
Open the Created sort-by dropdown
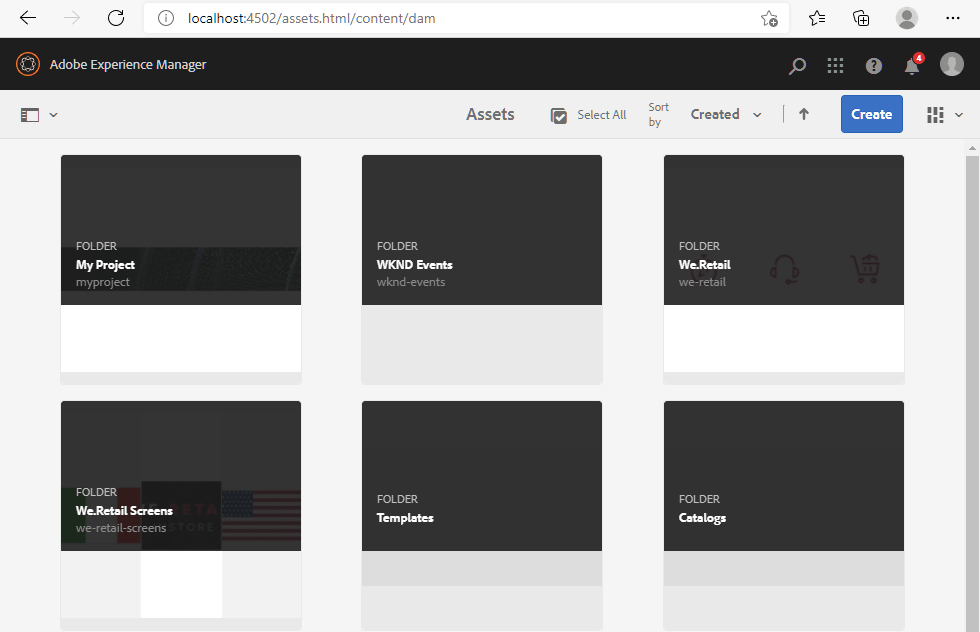726,114
